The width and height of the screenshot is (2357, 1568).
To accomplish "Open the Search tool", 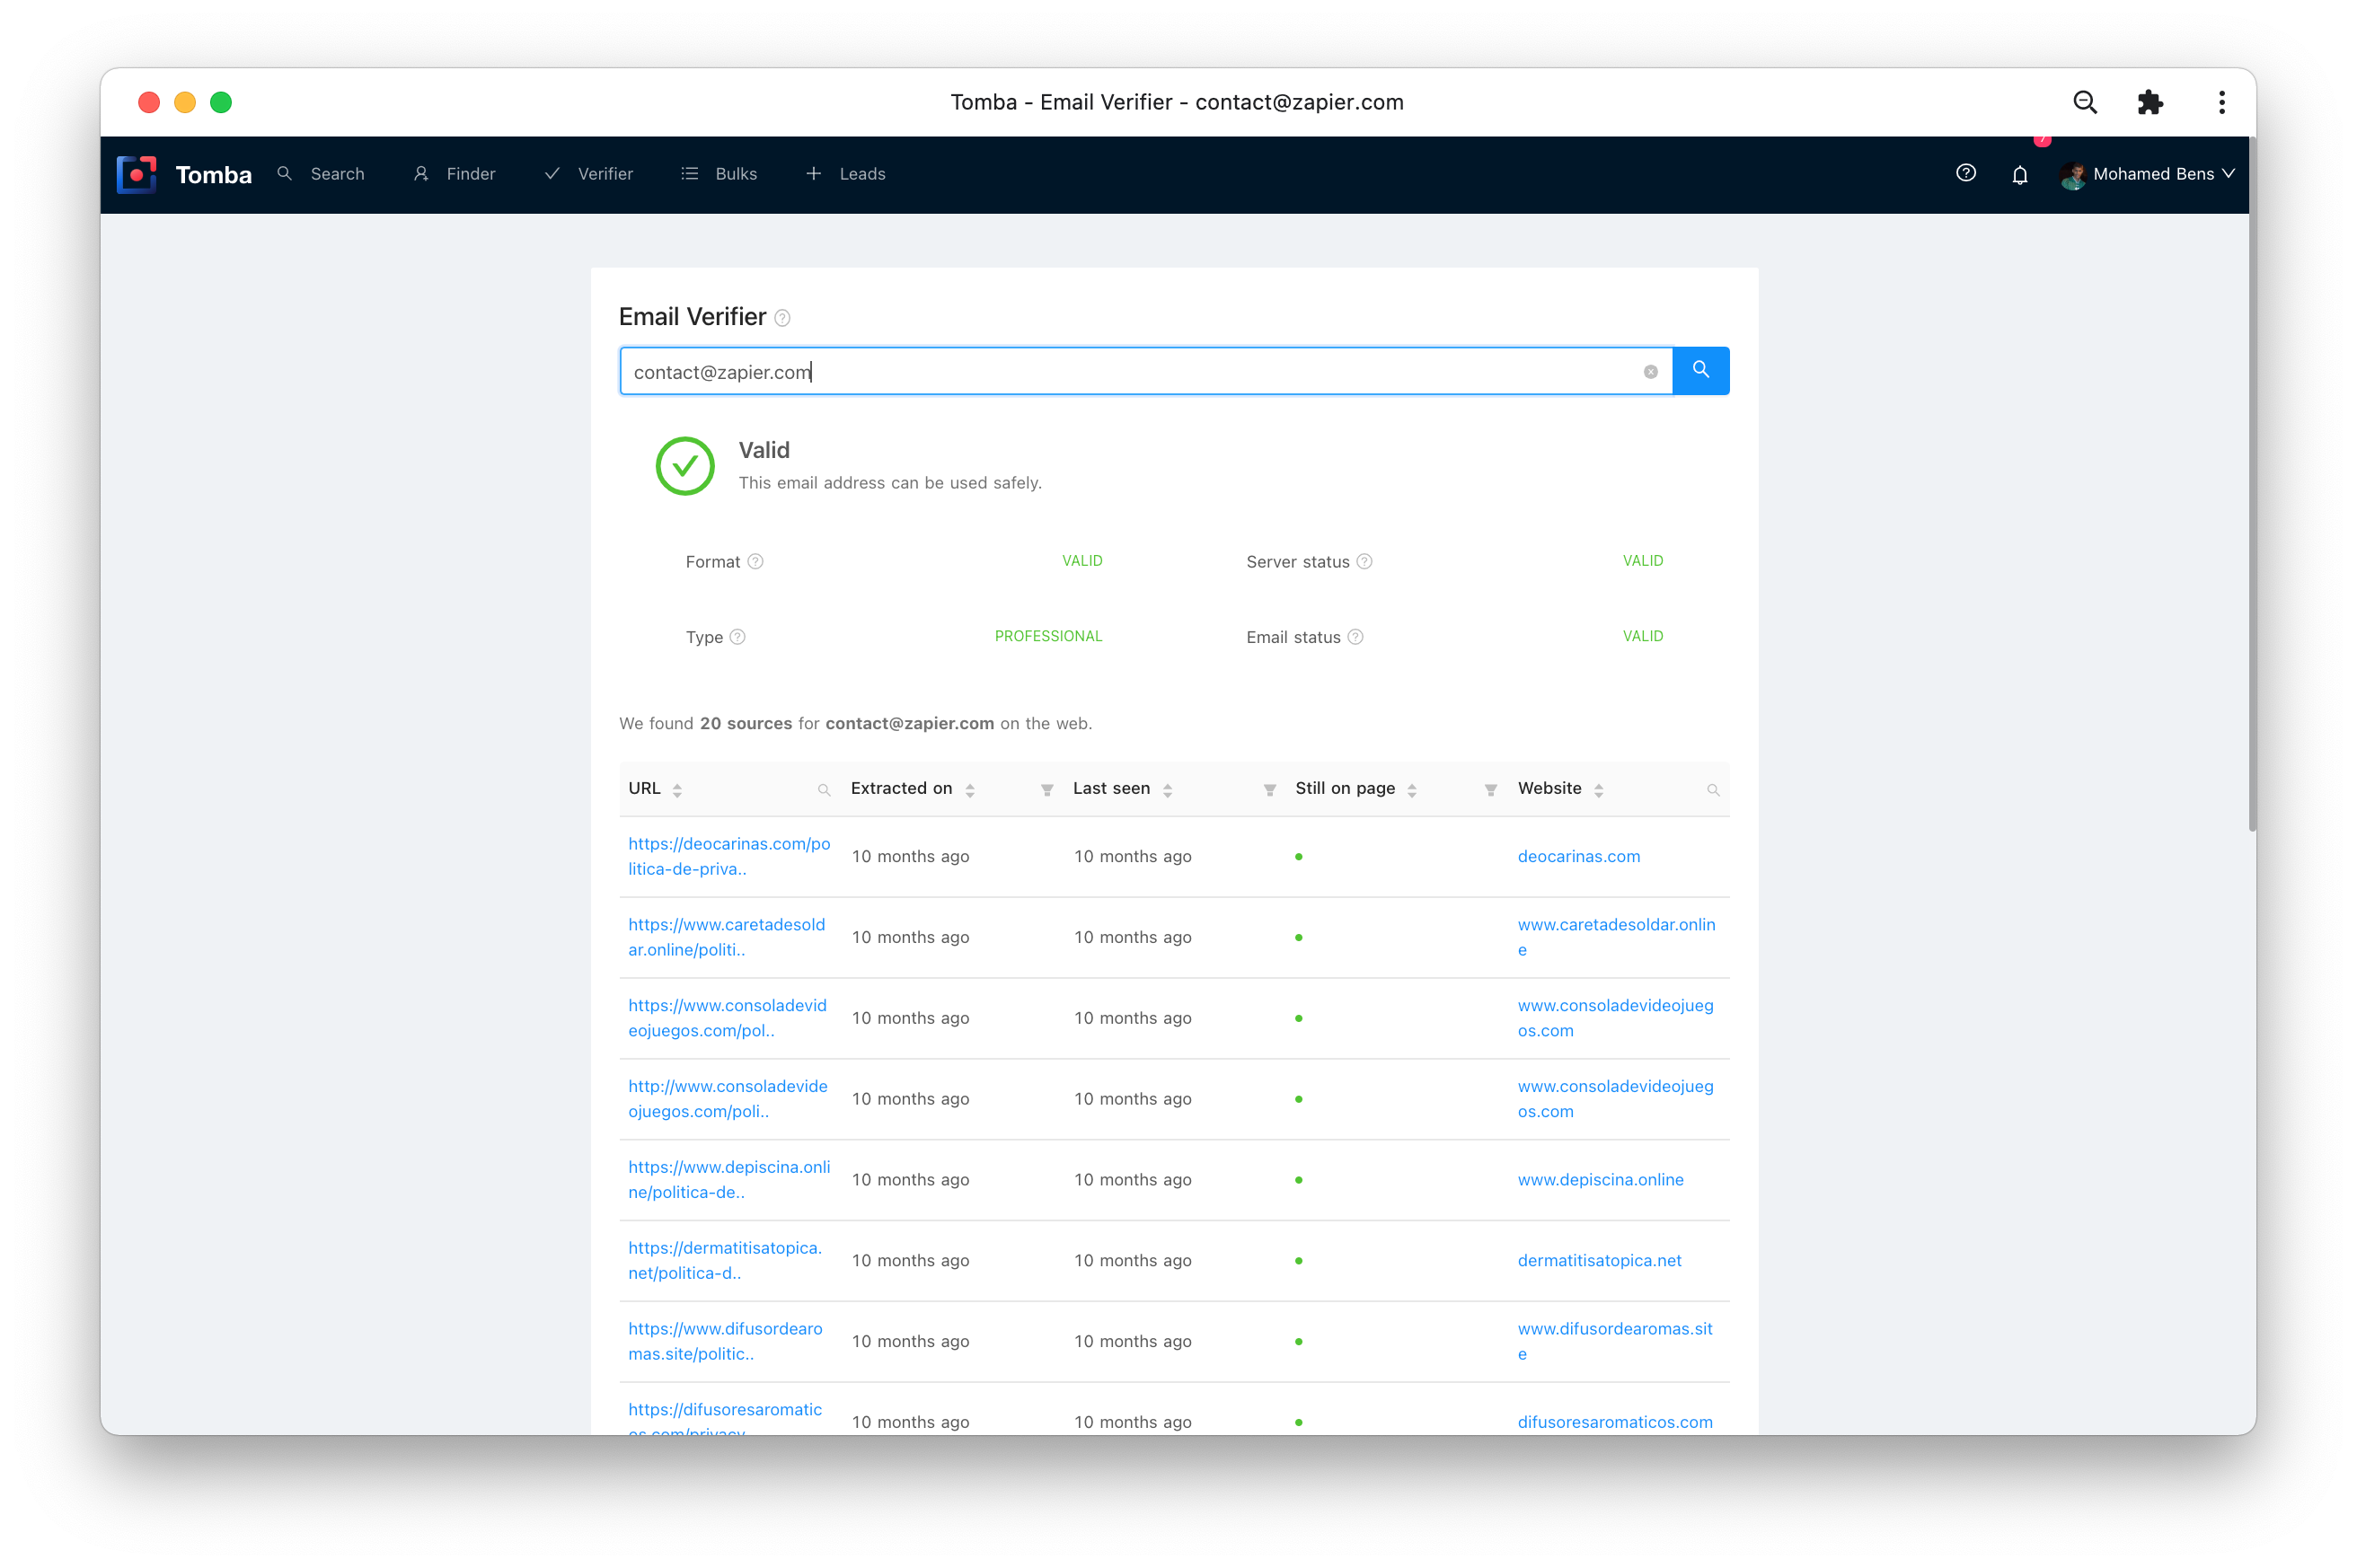I will pyautogui.click(x=322, y=173).
